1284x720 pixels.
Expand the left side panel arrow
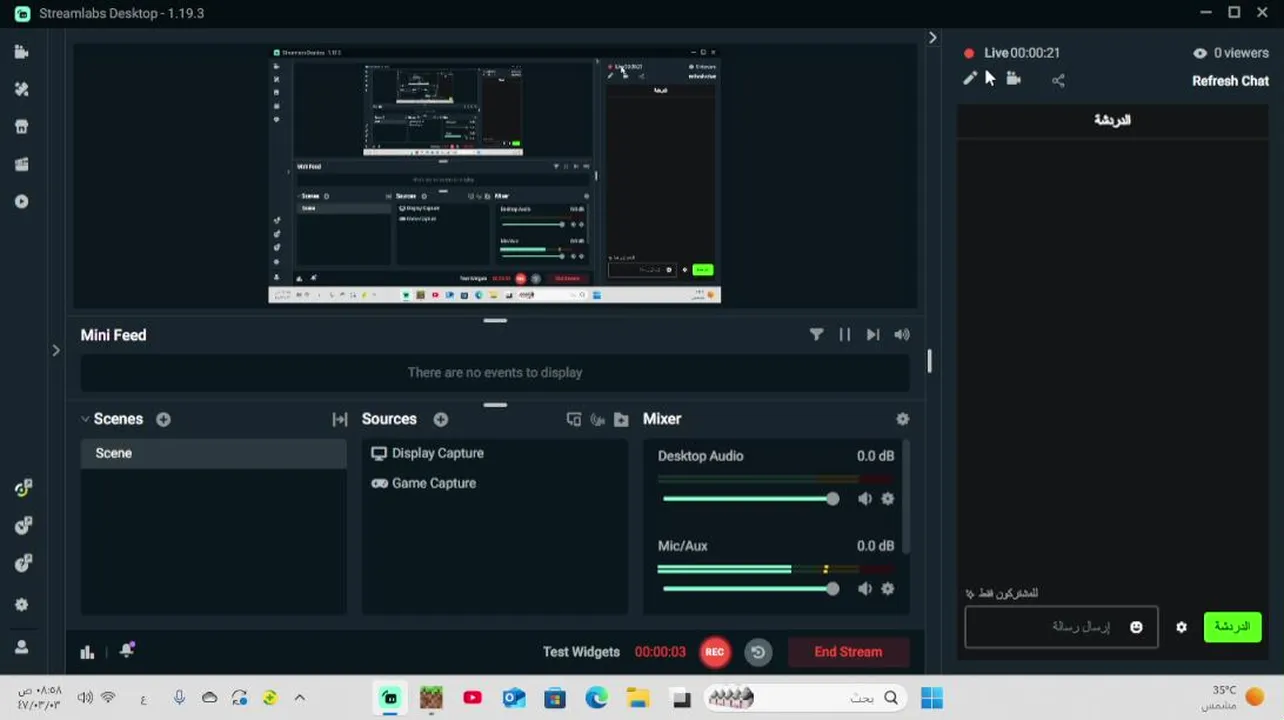[56, 350]
